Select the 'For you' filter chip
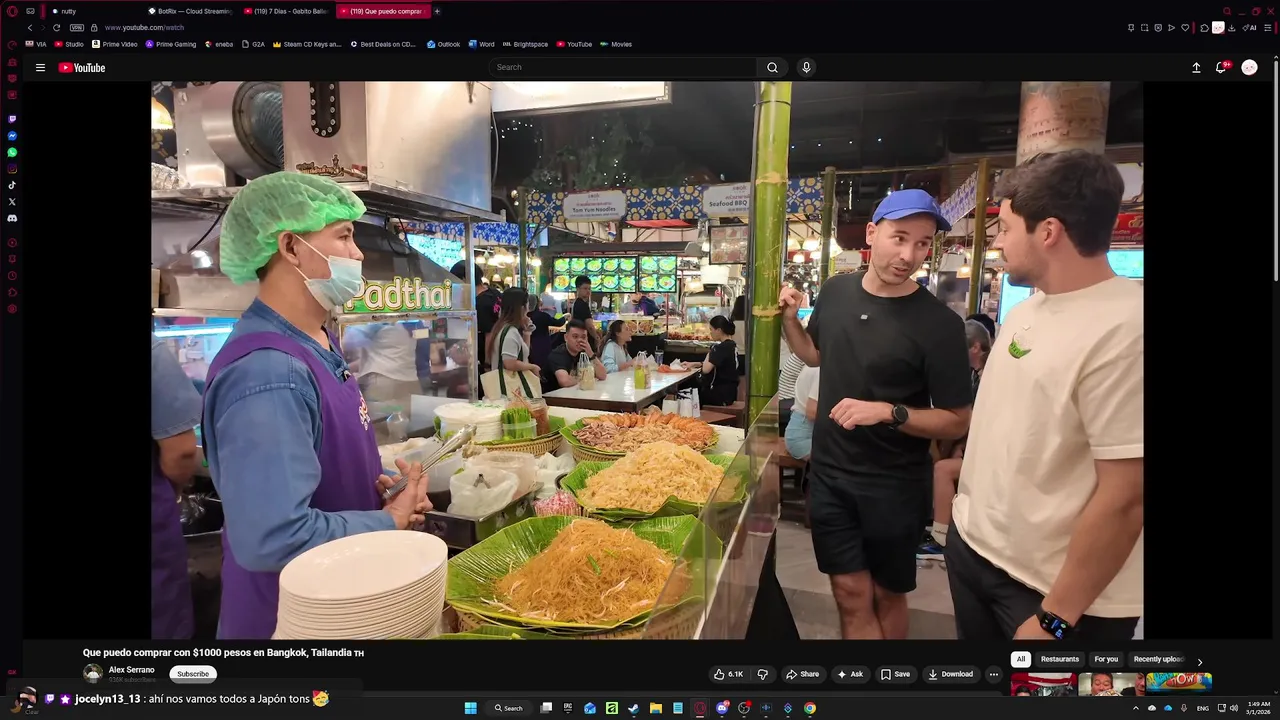The width and height of the screenshot is (1280, 720). pyautogui.click(x=1106, y=659)
